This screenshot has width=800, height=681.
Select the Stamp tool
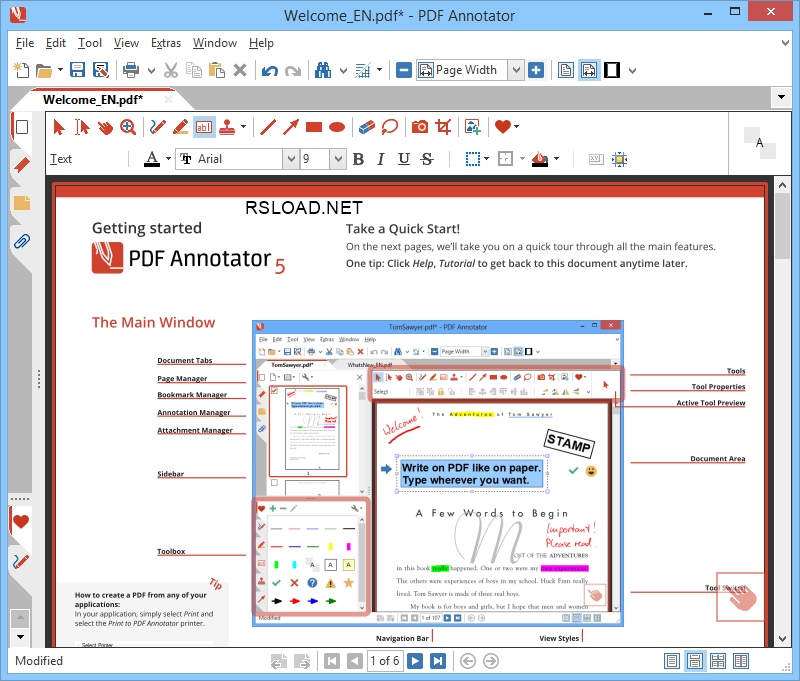click(x=227, y=127)
